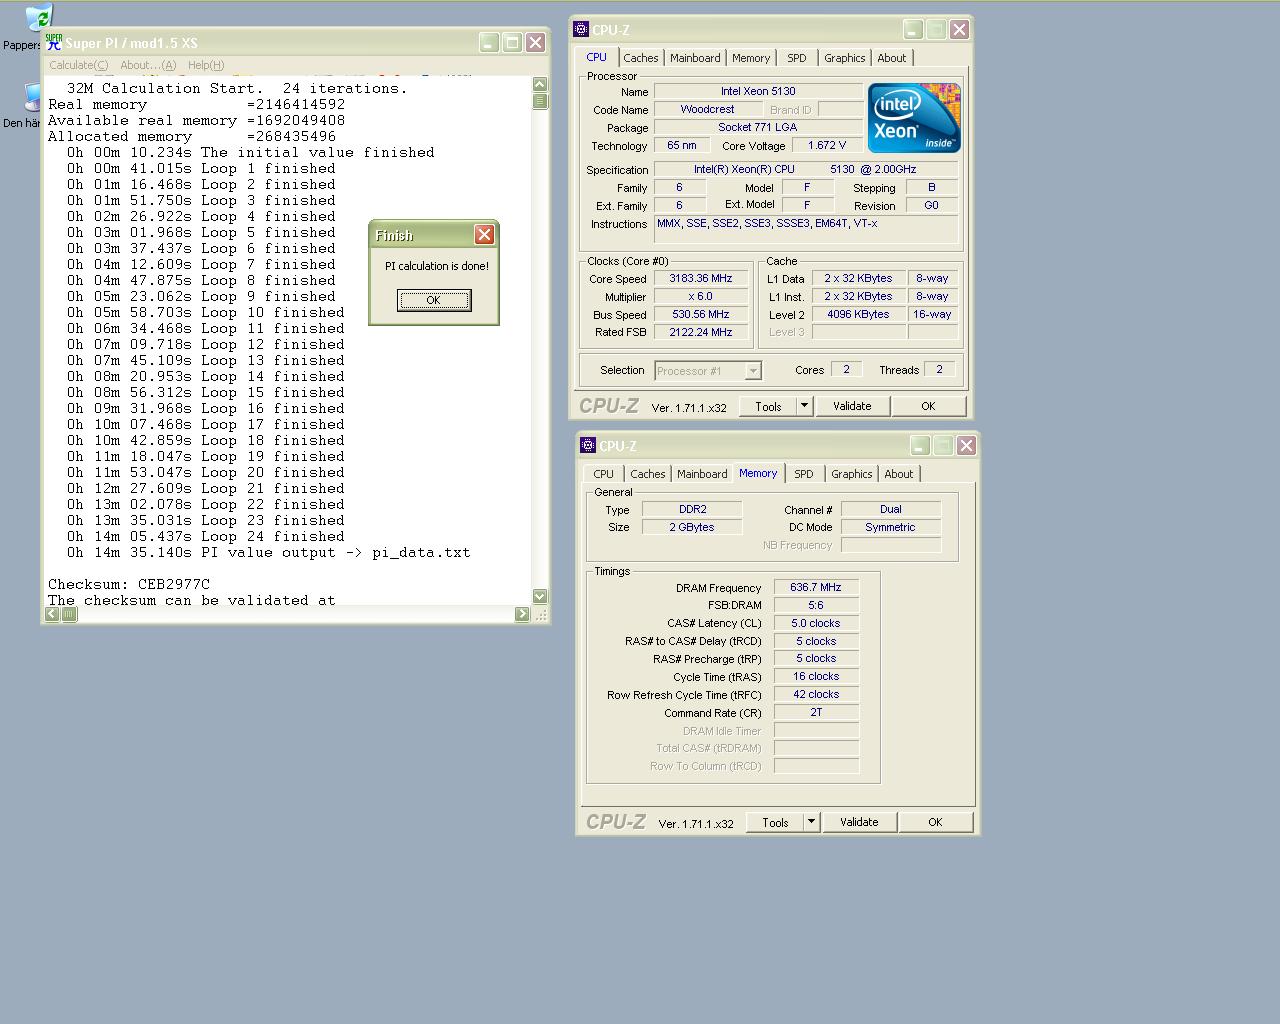
Task: Switch to Graphics tab in Memory CPU-Z window
Action: click(852, 474)
